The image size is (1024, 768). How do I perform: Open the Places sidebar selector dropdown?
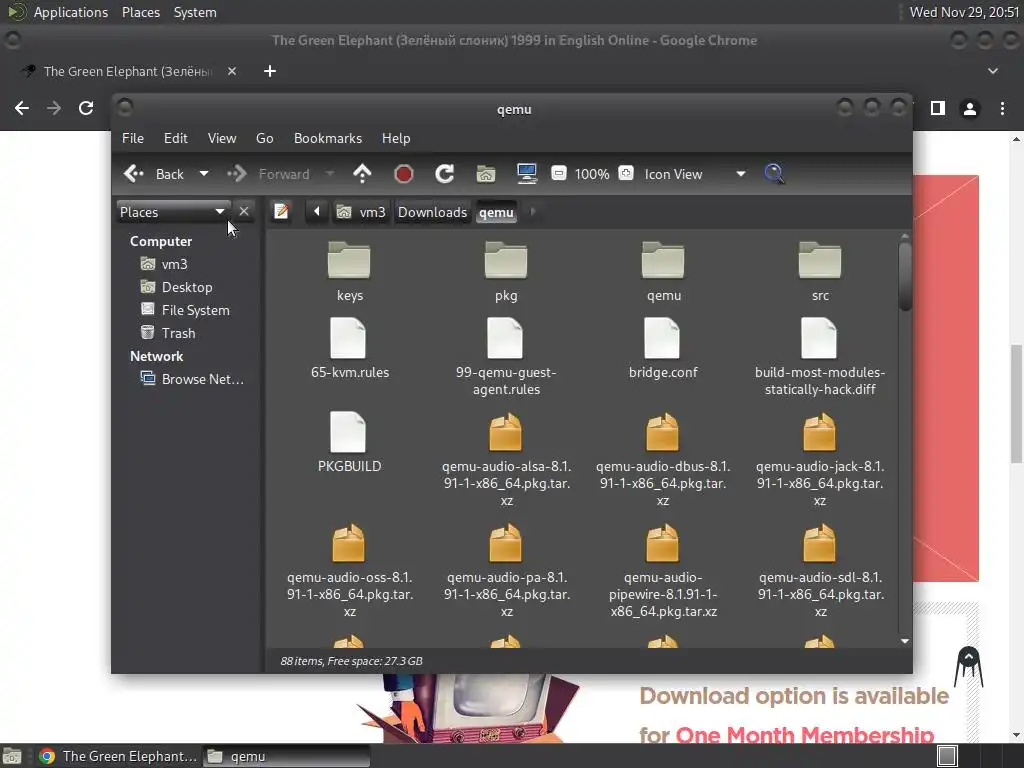pos(172,212)
